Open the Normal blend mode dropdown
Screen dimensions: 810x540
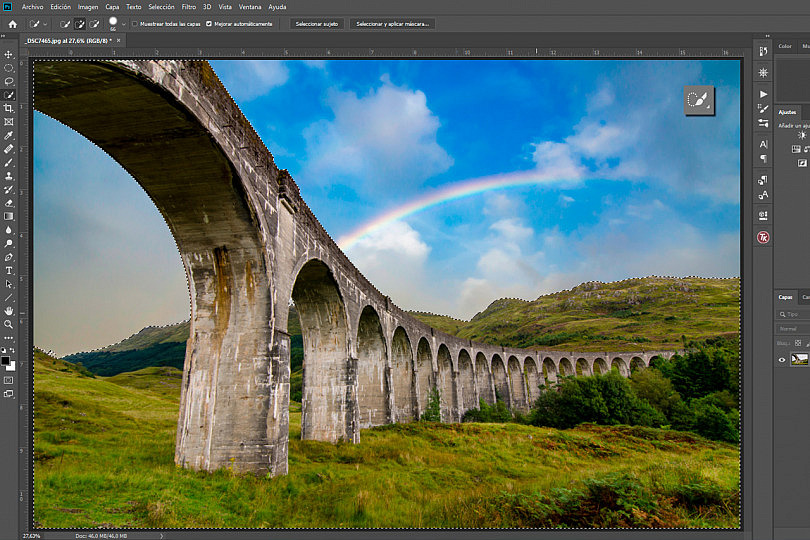(792, 329)
